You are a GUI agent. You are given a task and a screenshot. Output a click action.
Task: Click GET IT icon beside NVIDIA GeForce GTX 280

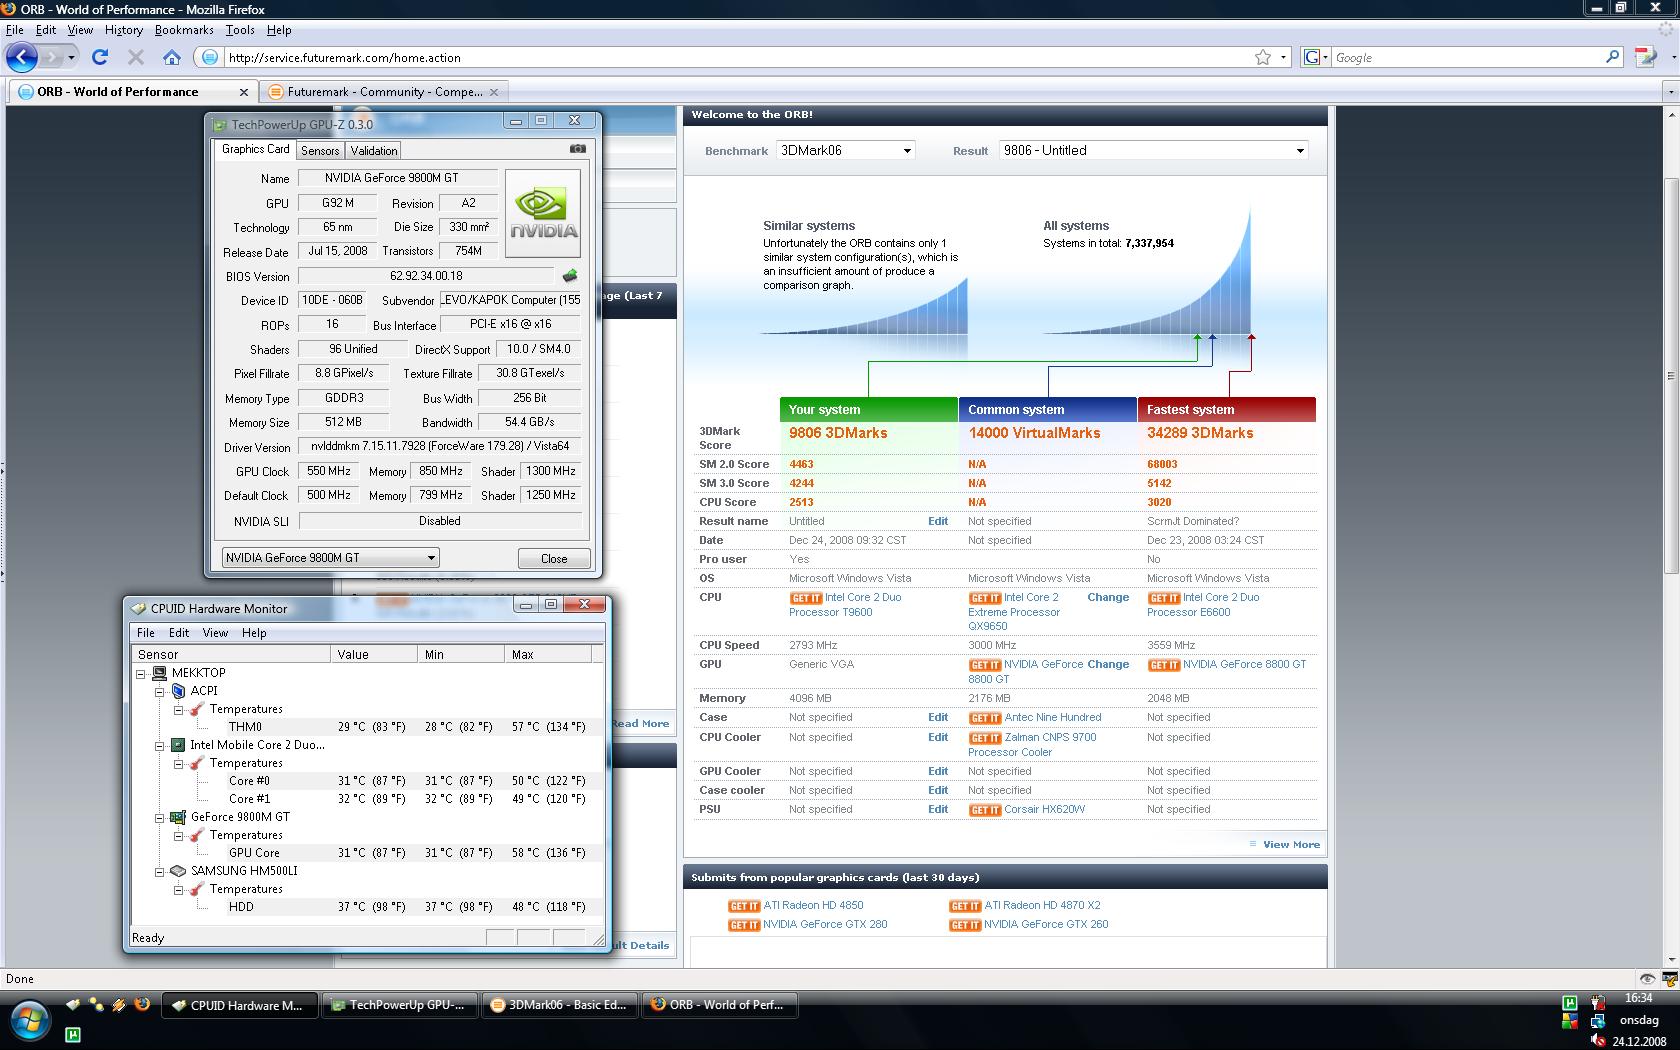click(744, 925)
